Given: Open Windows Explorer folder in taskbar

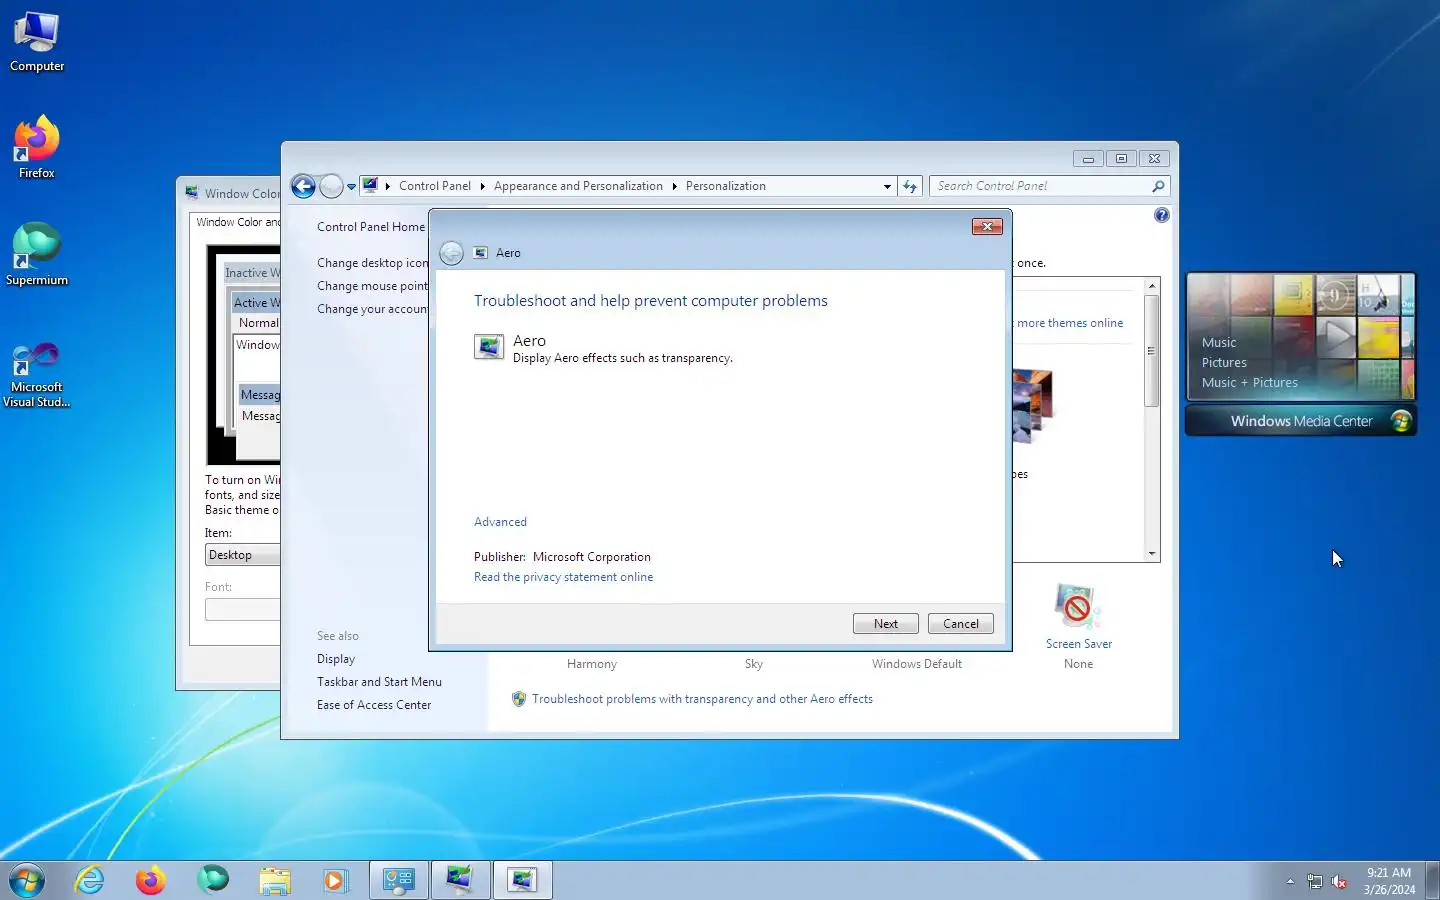Looking at the screenshot, I should (274, 880).
